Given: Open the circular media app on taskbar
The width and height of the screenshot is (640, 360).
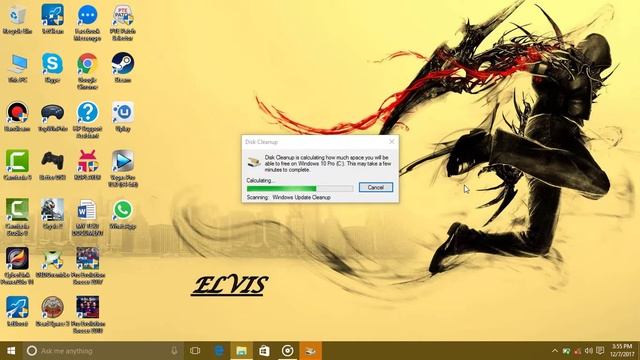Looking at the screenshot, I should (x=287, y=351).
